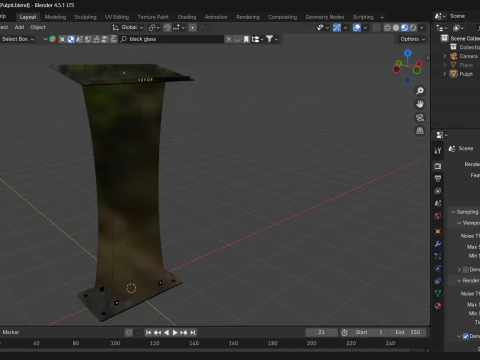This screenshot has width=480, height=360.
Task: Toggle proportional editing button in header
Action: 192,28
